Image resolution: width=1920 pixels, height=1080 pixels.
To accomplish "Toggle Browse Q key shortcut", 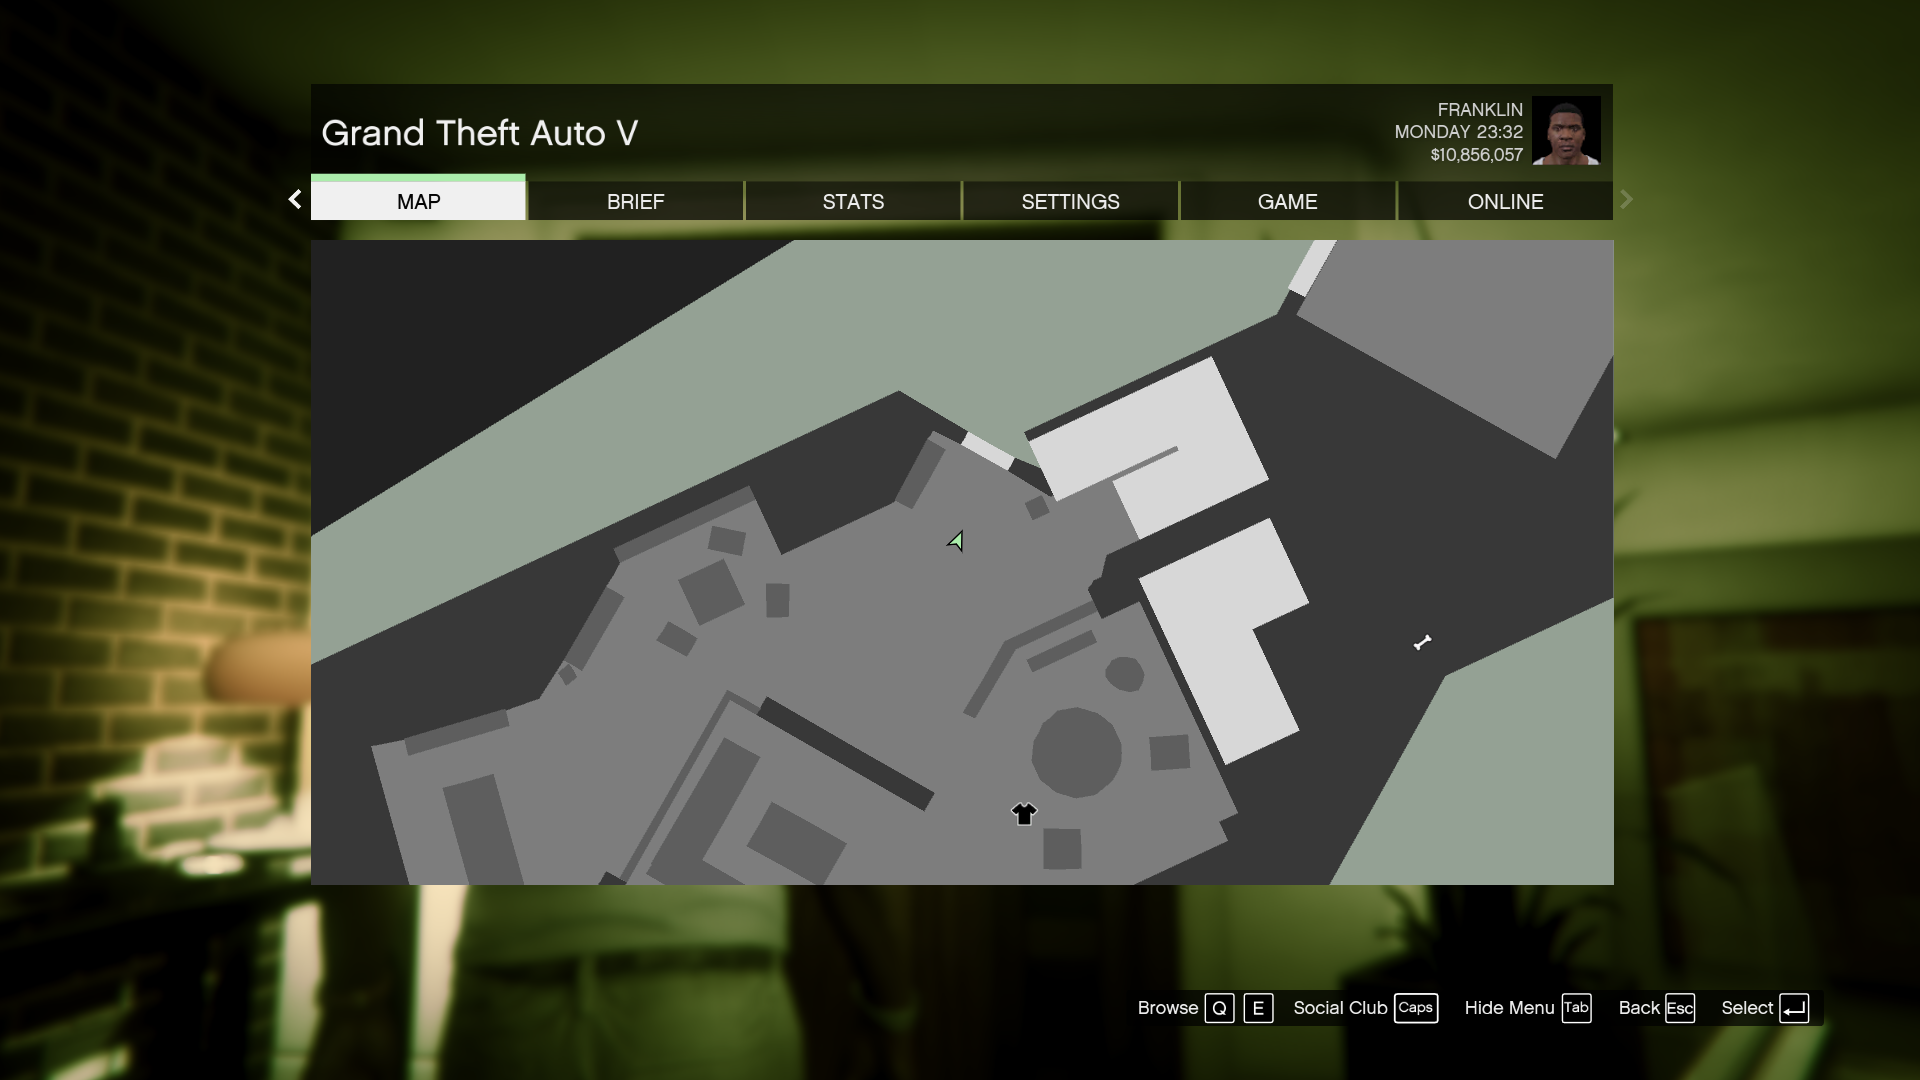I will (1218, 1007).
